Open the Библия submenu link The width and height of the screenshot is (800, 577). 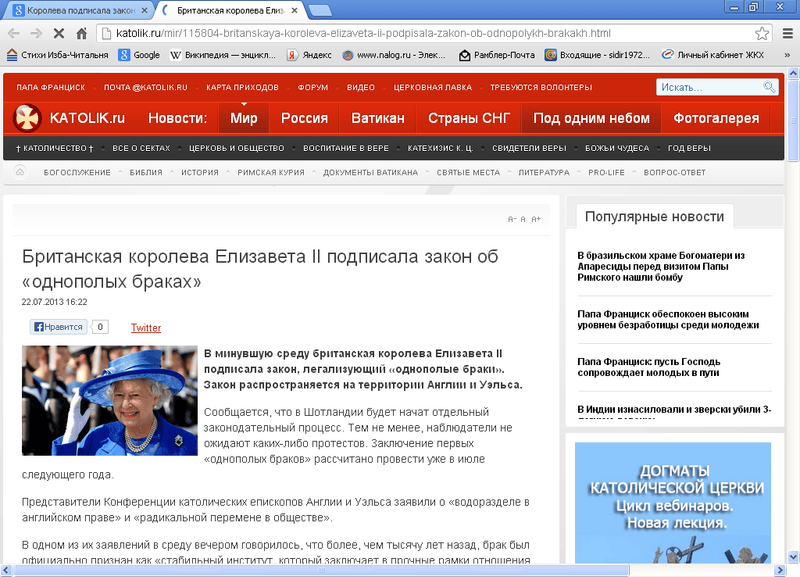pos(146,172)
